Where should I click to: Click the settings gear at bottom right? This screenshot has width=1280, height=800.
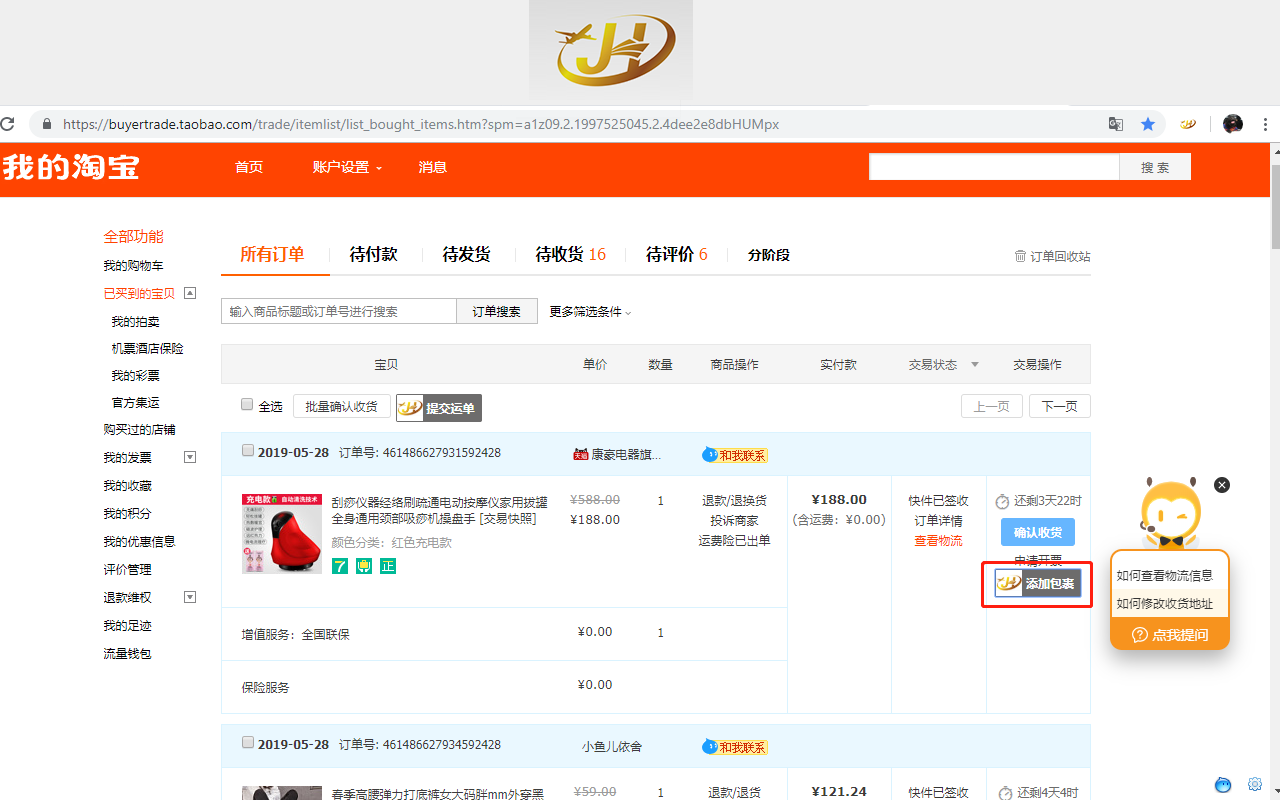(1255, 784)
